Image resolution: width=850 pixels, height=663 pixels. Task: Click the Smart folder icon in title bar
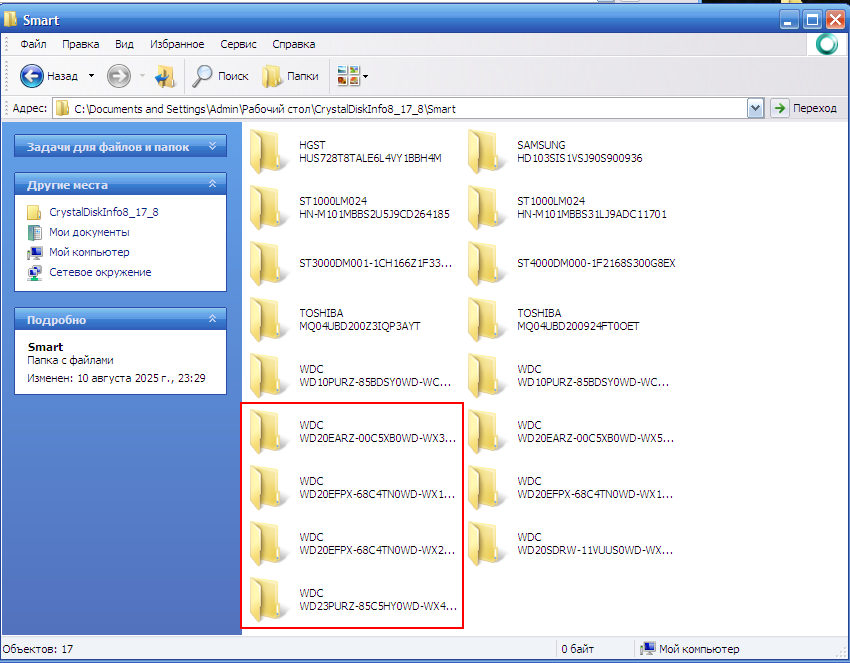coord(10,20)
